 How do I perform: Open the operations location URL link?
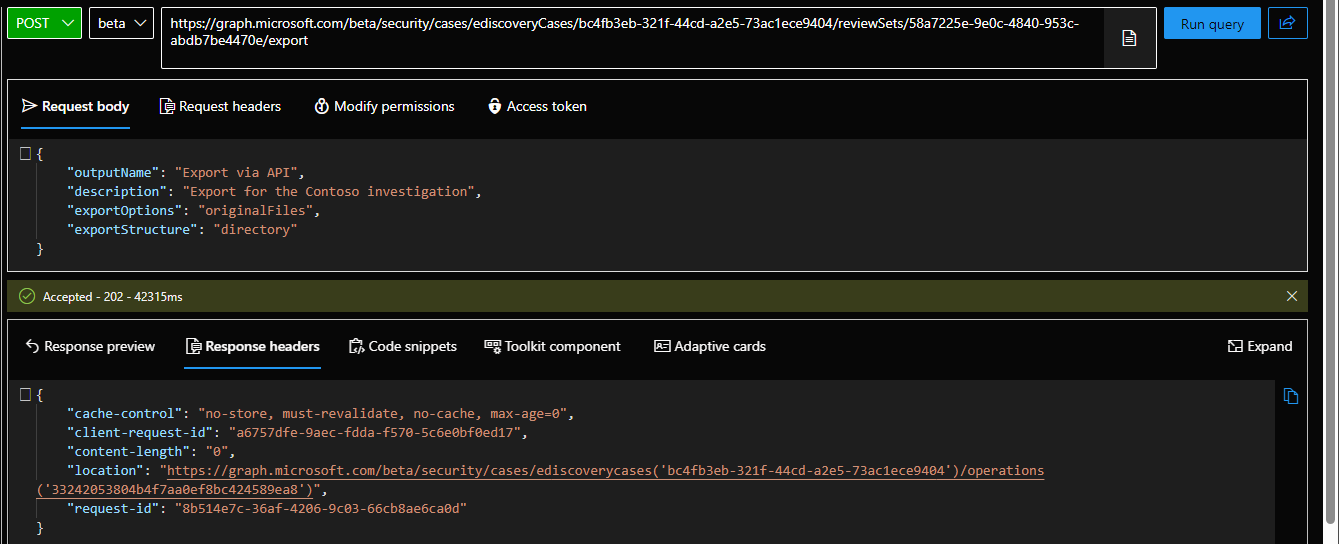click(604, 470)
